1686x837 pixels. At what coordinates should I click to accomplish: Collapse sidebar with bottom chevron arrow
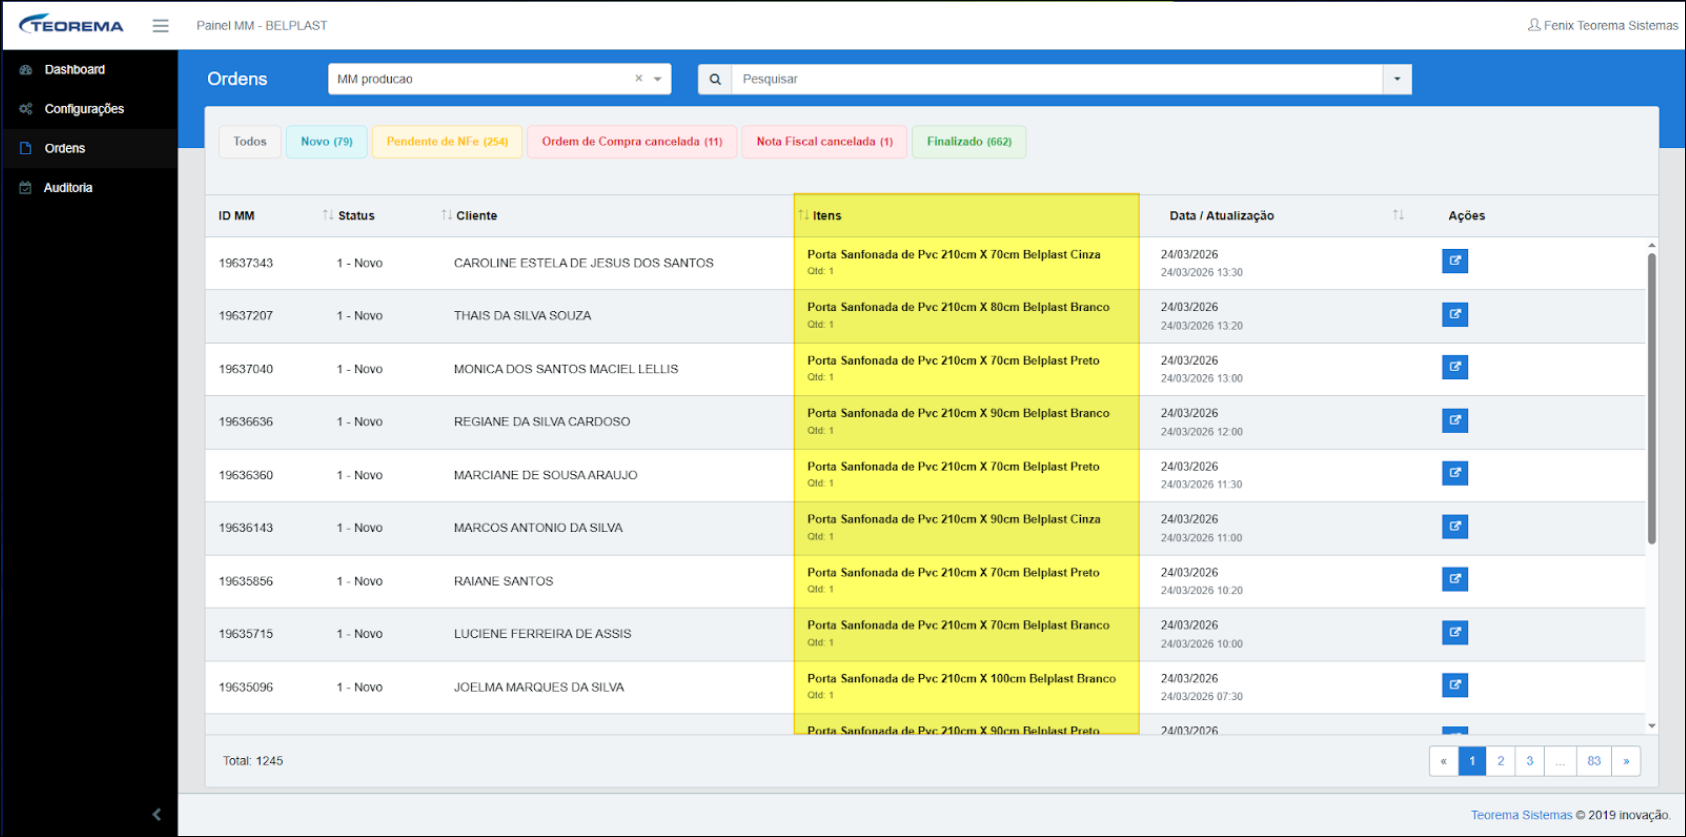click(156, 814)
